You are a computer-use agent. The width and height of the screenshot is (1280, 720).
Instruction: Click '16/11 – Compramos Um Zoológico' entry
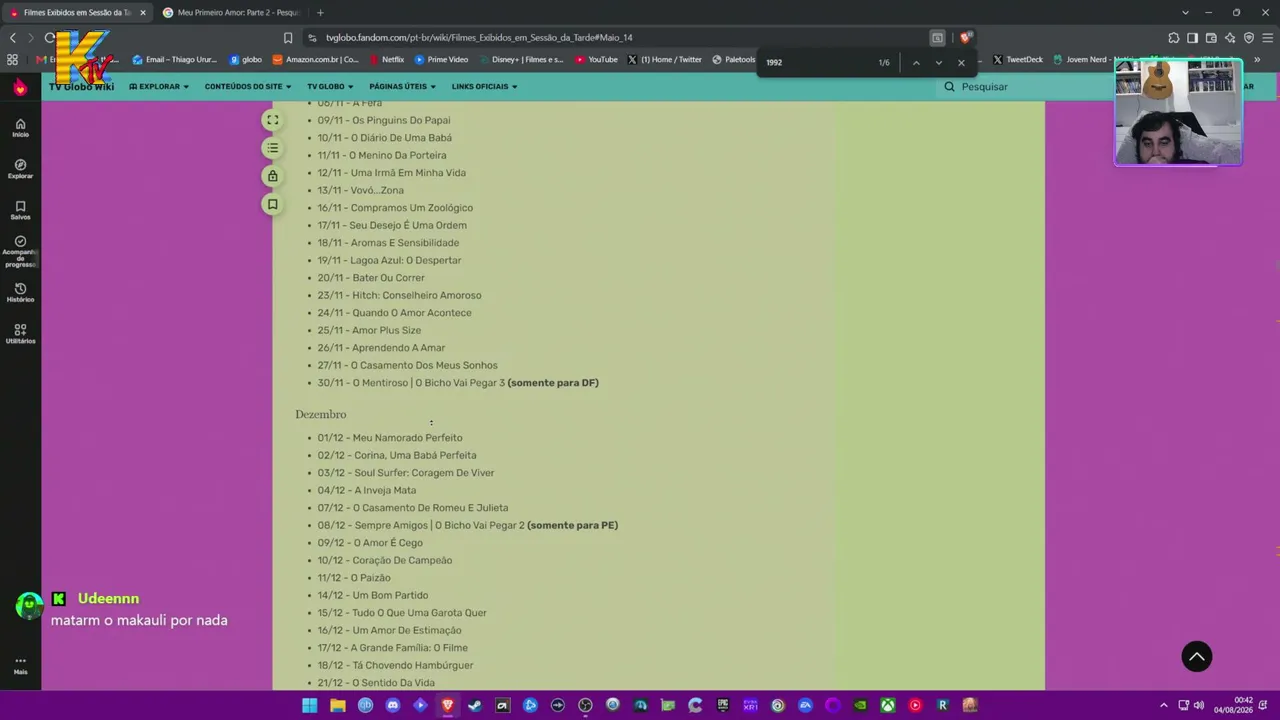coord(395,208)
